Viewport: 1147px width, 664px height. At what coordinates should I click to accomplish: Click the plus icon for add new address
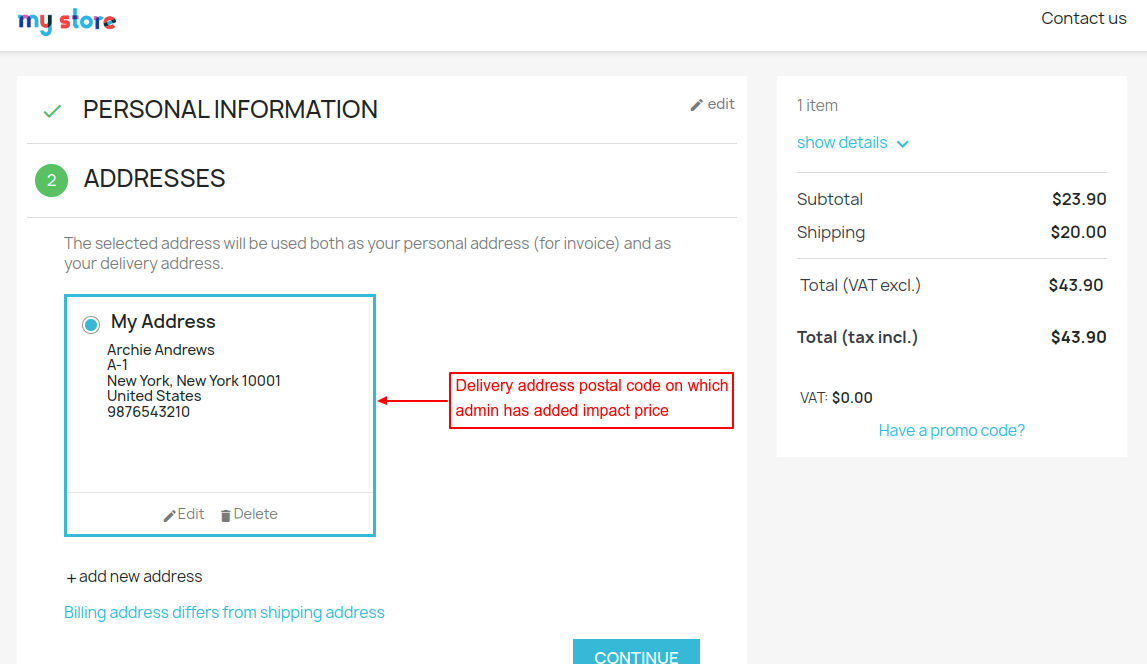tap(71, 578)
